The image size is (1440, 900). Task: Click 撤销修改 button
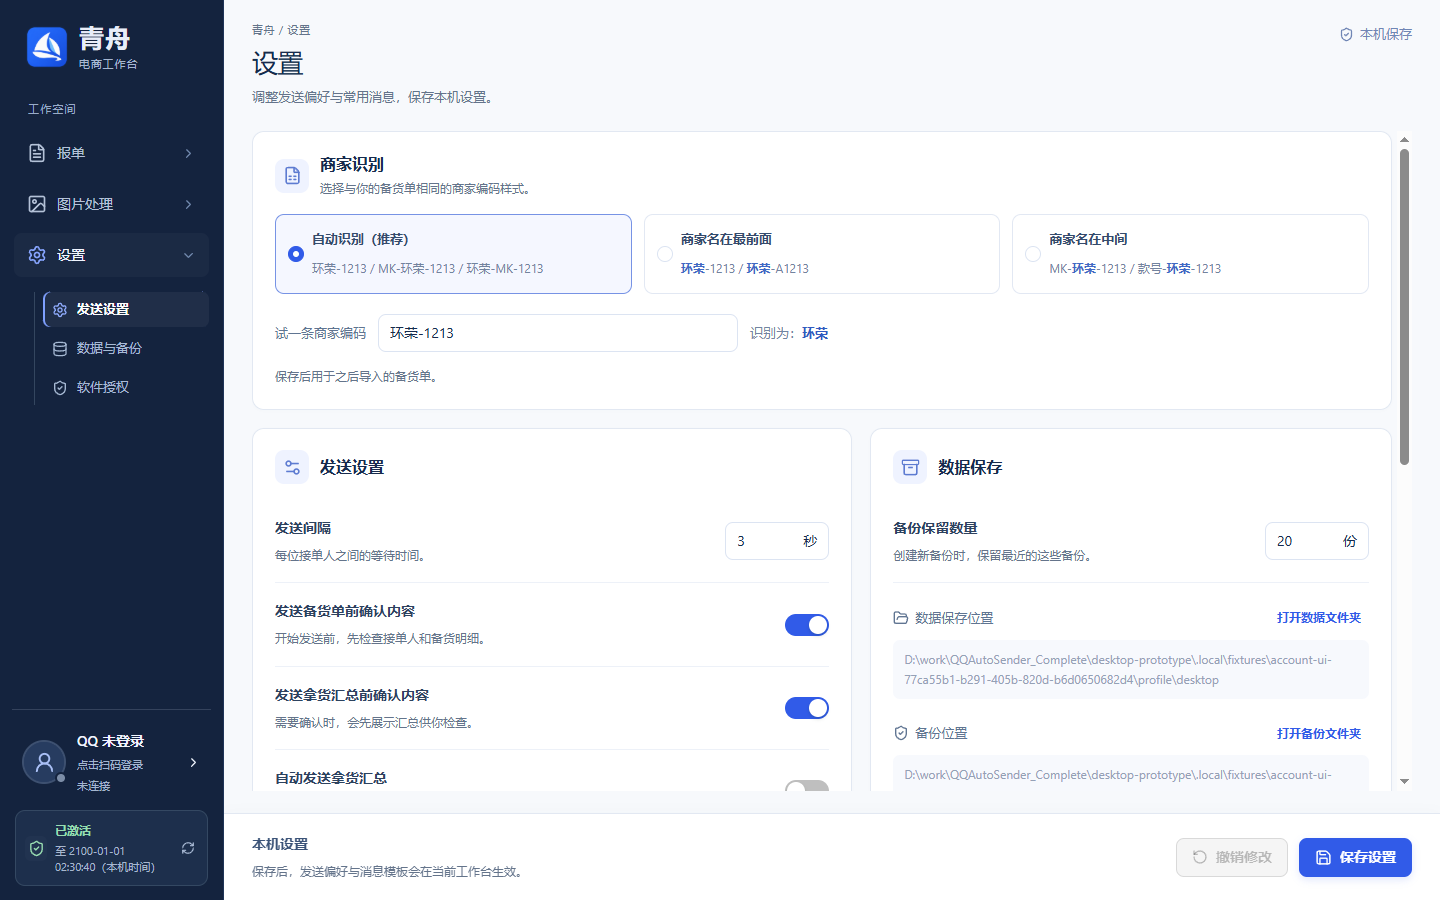[x=1232, y=857]
